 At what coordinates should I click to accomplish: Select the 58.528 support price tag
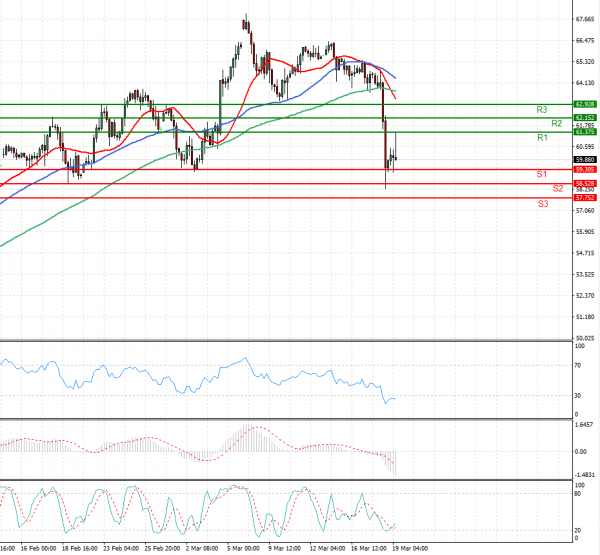click(585, 184)
